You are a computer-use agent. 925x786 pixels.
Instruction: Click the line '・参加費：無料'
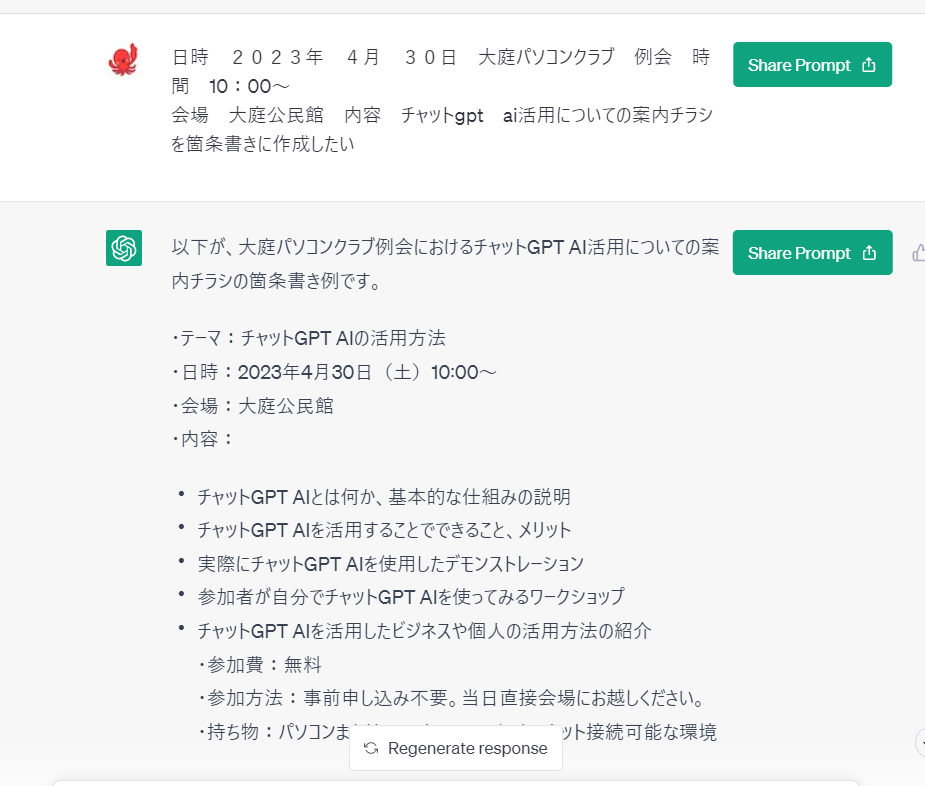click(x=260, y=665)
